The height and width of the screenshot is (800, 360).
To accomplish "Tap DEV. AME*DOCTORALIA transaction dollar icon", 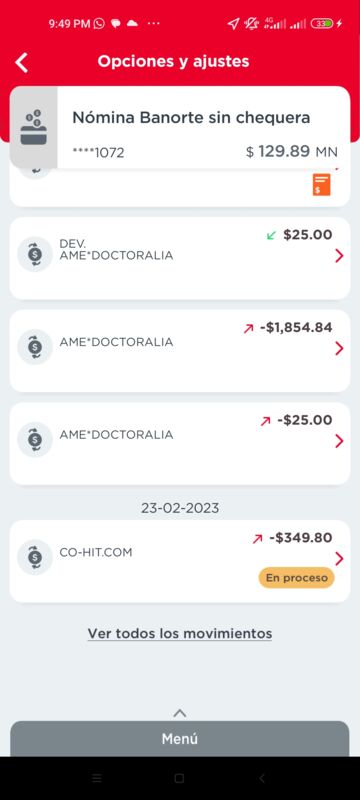I will pos(35,254).
